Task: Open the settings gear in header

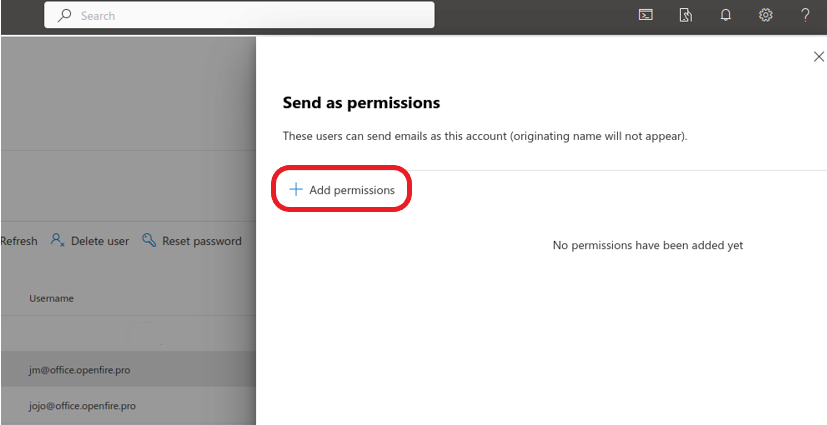Action: coord(766,15)
